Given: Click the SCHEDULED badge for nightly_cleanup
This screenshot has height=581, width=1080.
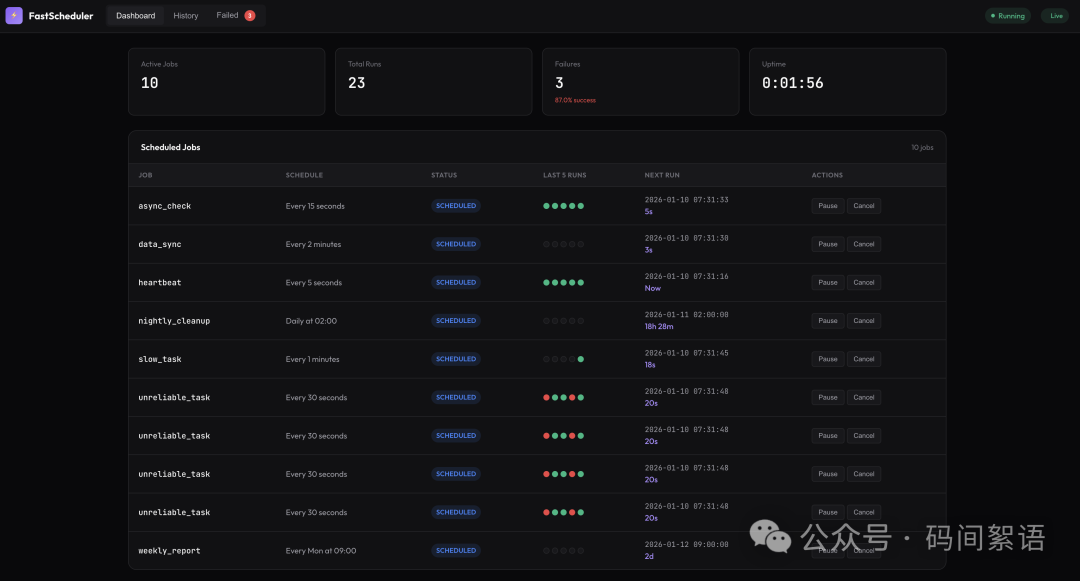Looking at the screenshot, I should click(x=456, y=321).
